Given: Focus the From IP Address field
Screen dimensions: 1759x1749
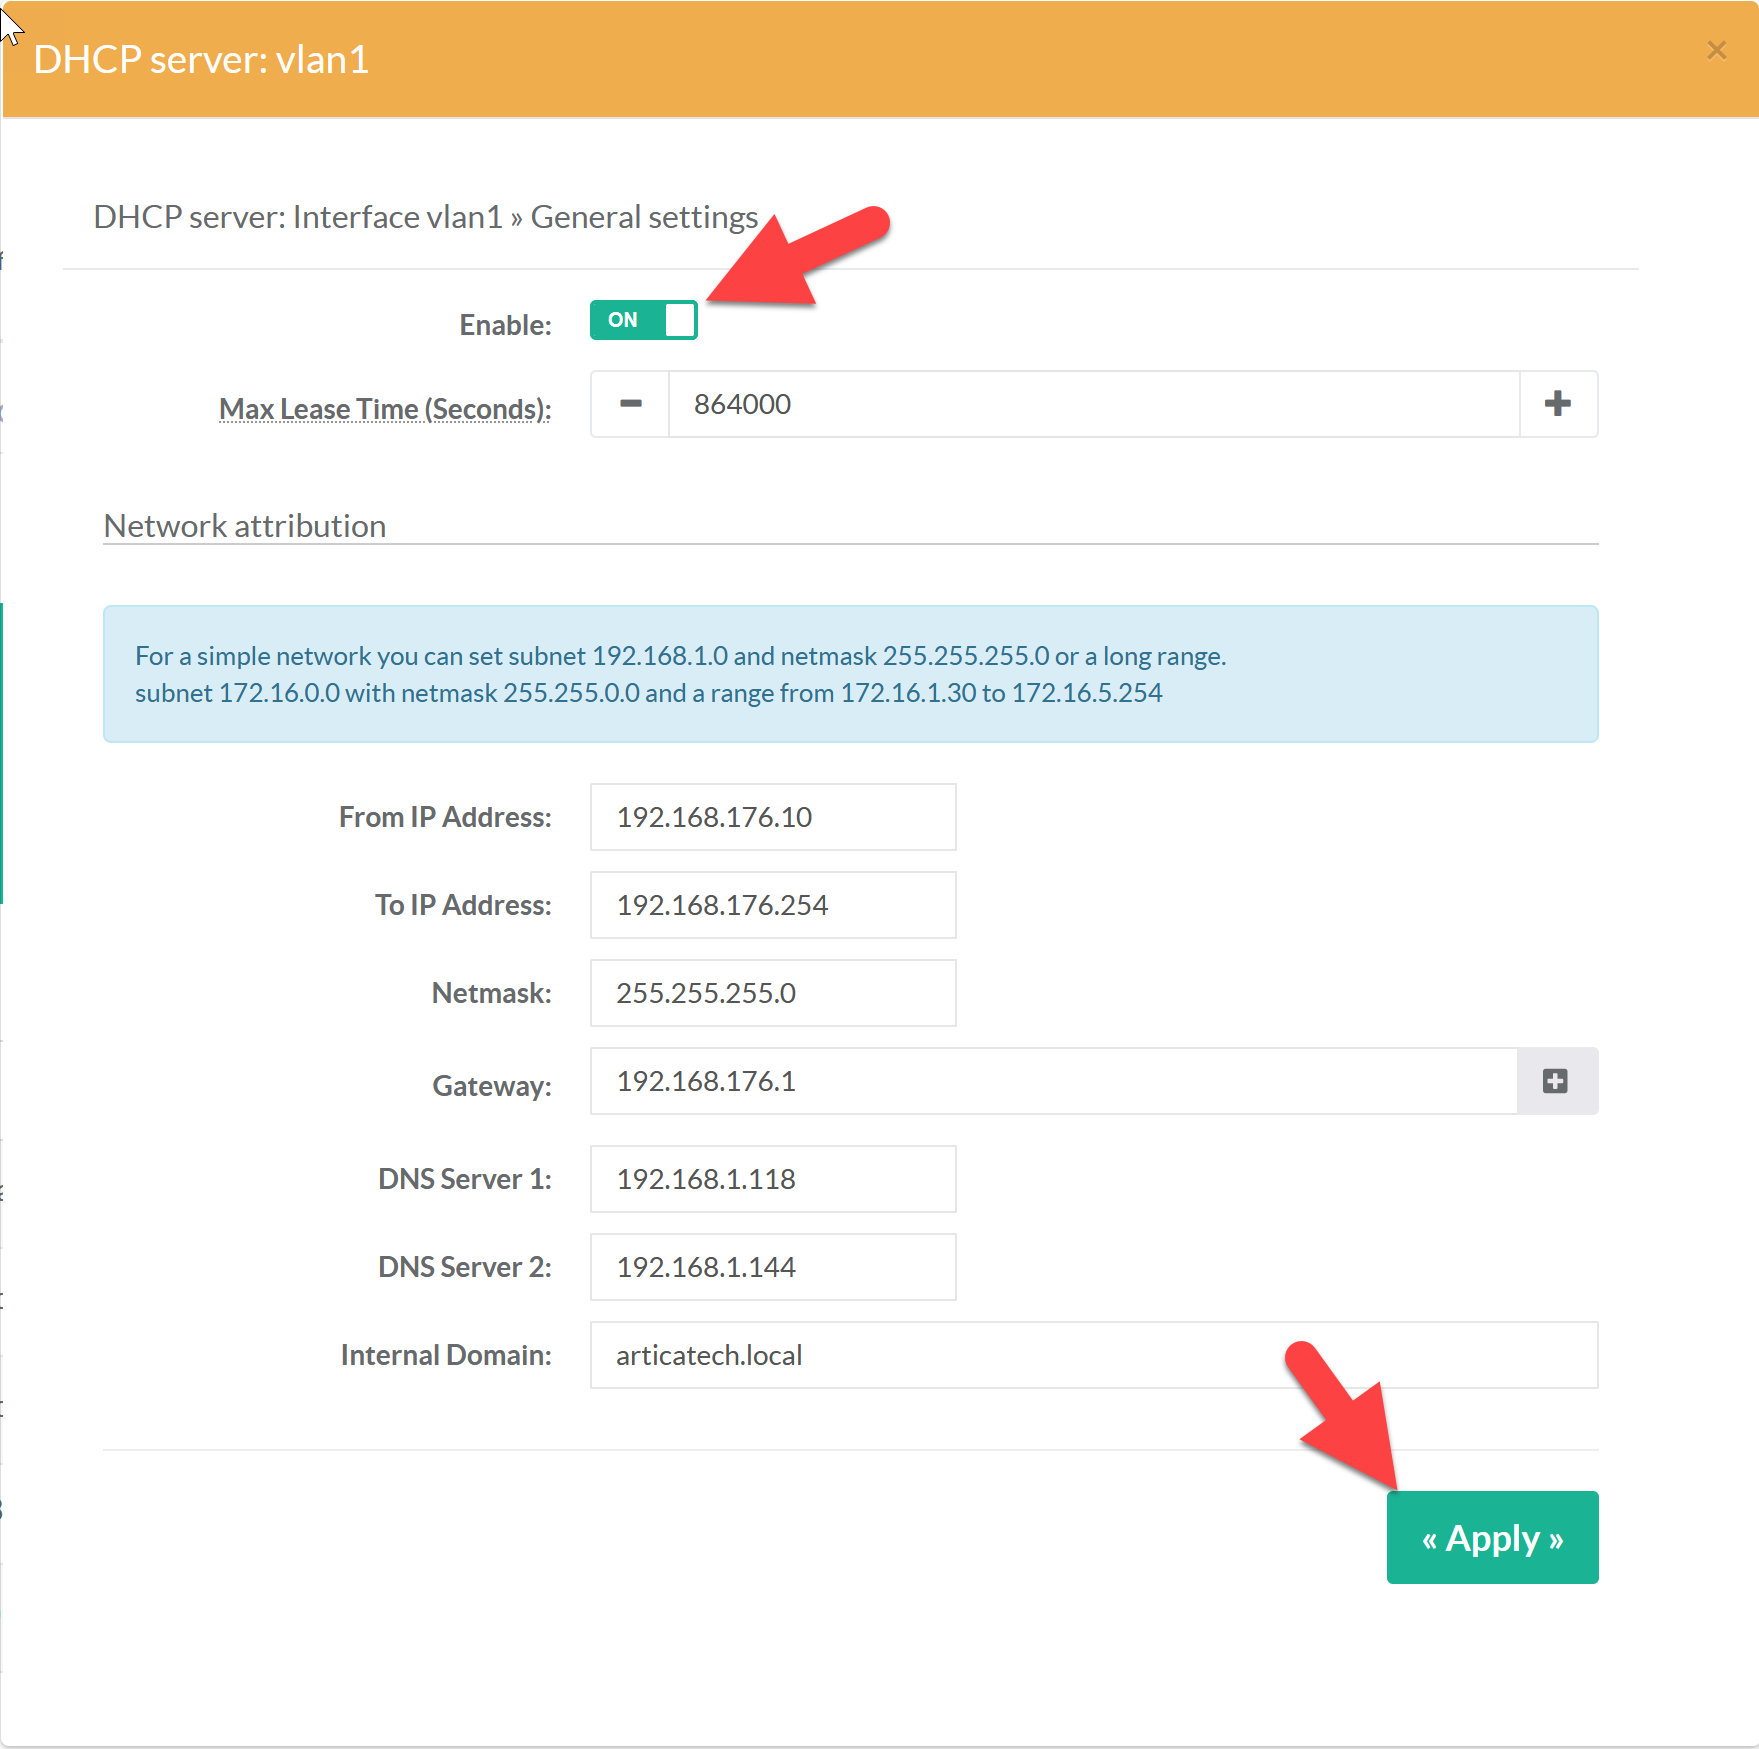Looking at the screenshot, I should pos(772,817).
